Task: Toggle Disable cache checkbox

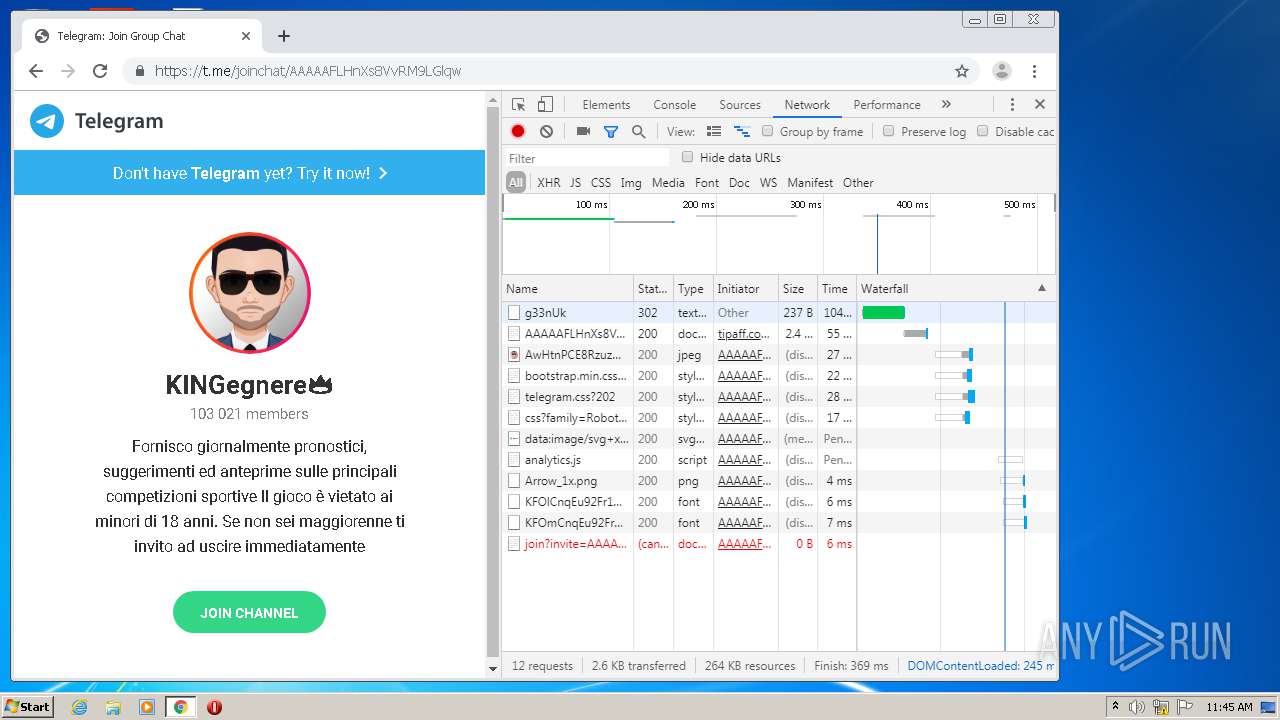Action: click(982, 131)
